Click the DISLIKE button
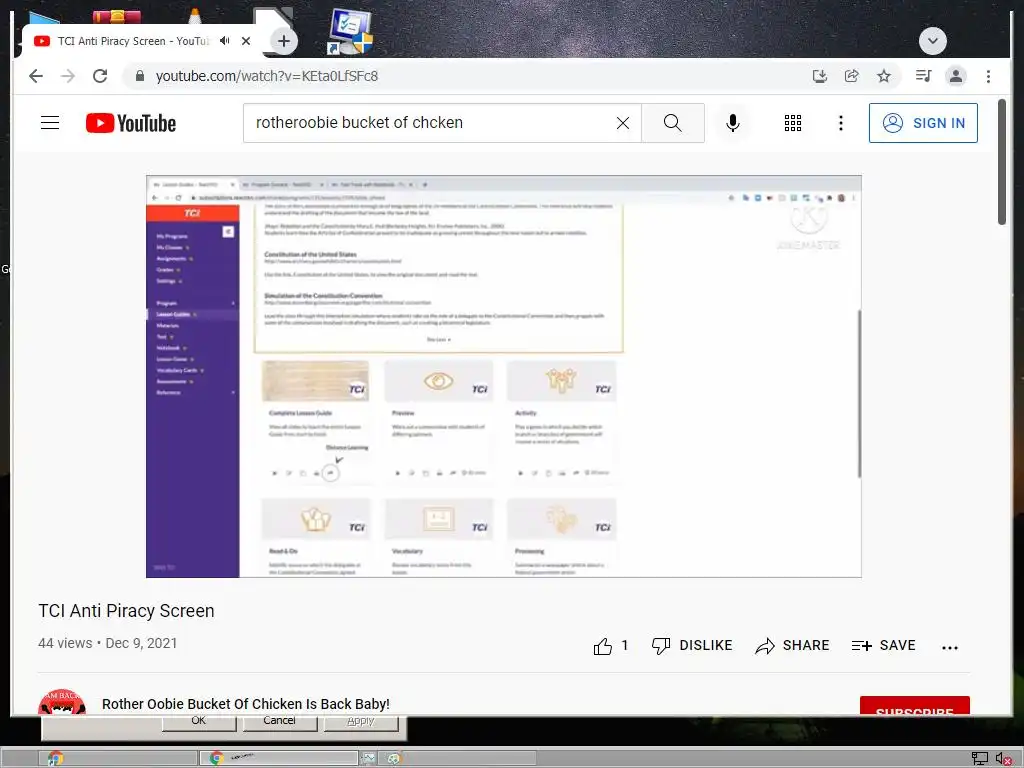 (692, 645)
